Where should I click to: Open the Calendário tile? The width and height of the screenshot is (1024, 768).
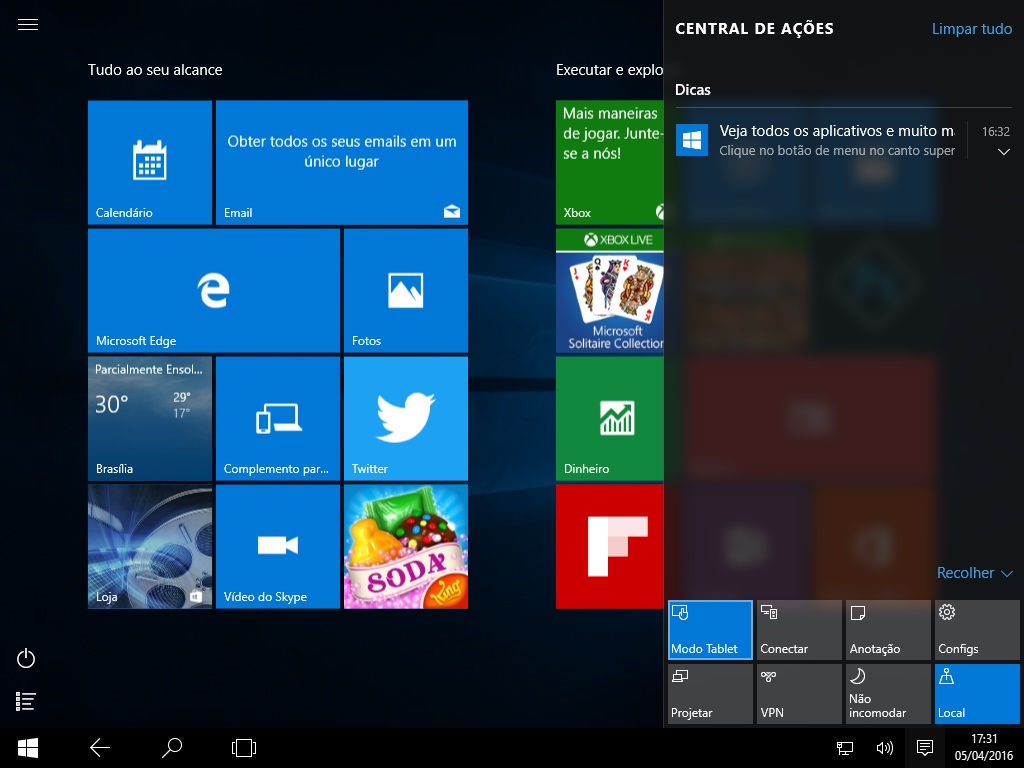click(149, 162)
